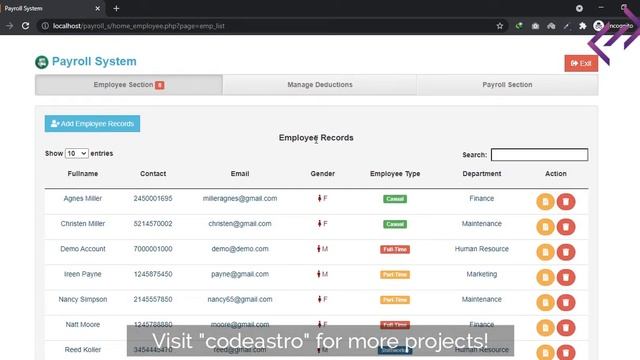
Task: Bookmark this page with the star
Action: 500,26
